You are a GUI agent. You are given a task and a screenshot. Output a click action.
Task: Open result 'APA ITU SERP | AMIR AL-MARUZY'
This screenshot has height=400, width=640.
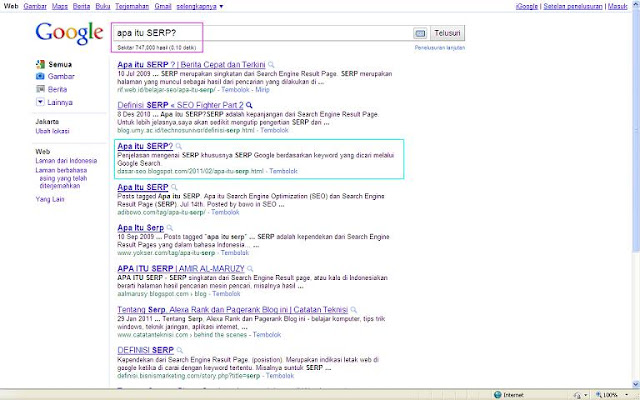[x=181, y=269]
